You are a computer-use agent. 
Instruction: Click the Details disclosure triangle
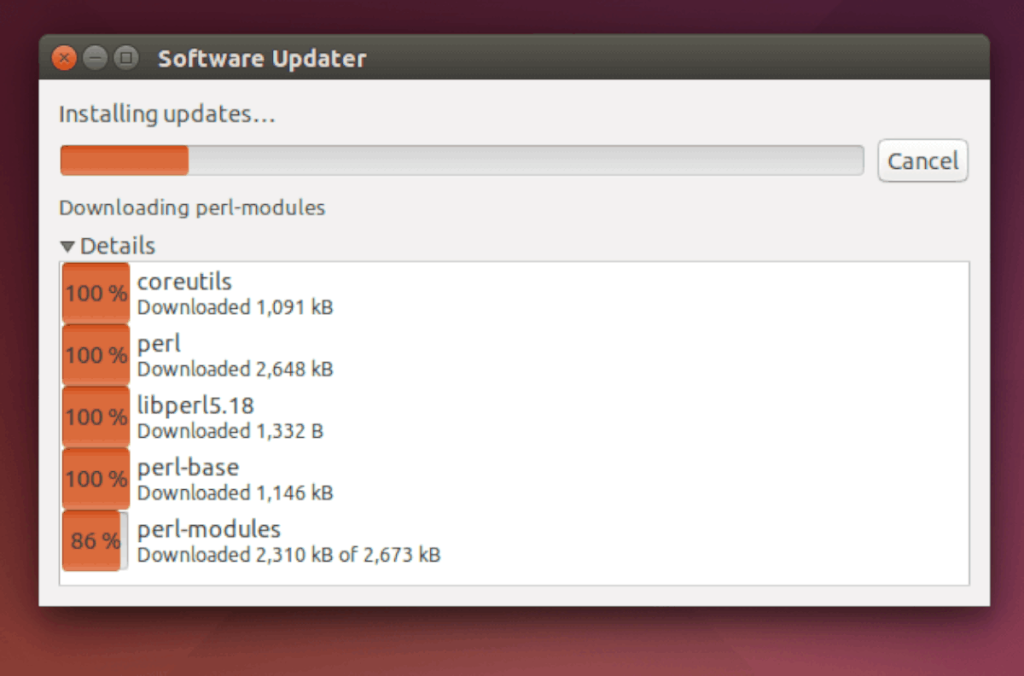click(x=67, y=245)
